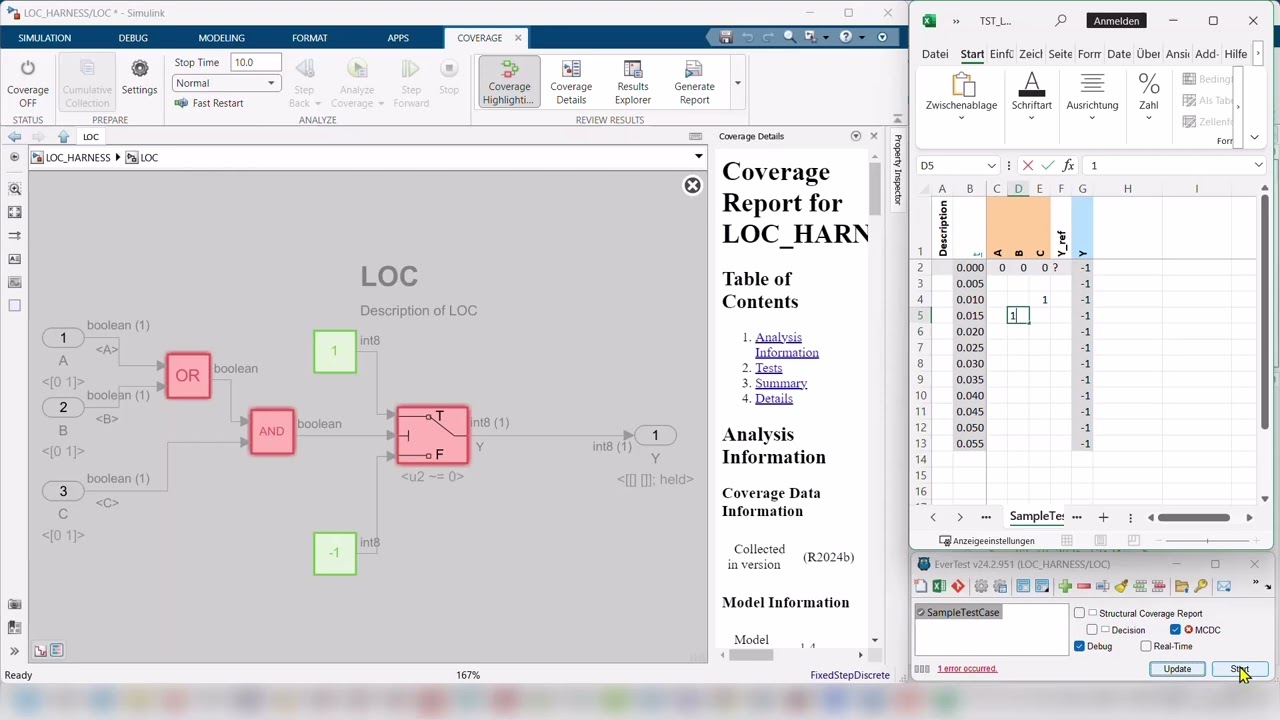Switch to the MODELING tab
The image size is (1280, 720).
click(x=221, y=38)
